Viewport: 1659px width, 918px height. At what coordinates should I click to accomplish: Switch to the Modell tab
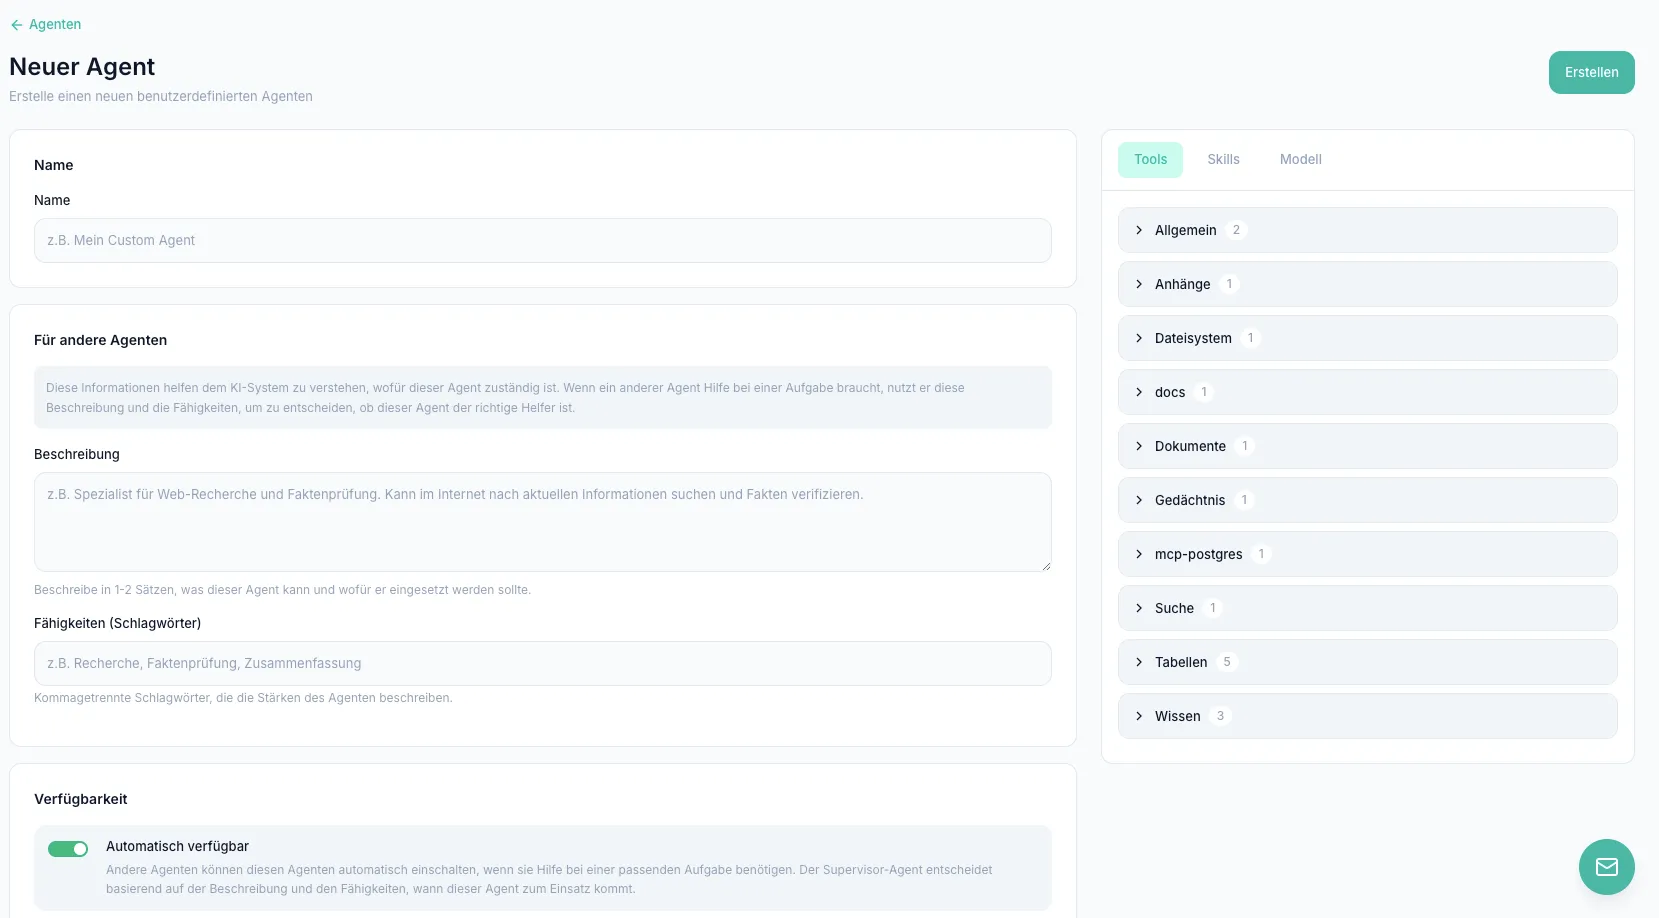point(1300,160)
